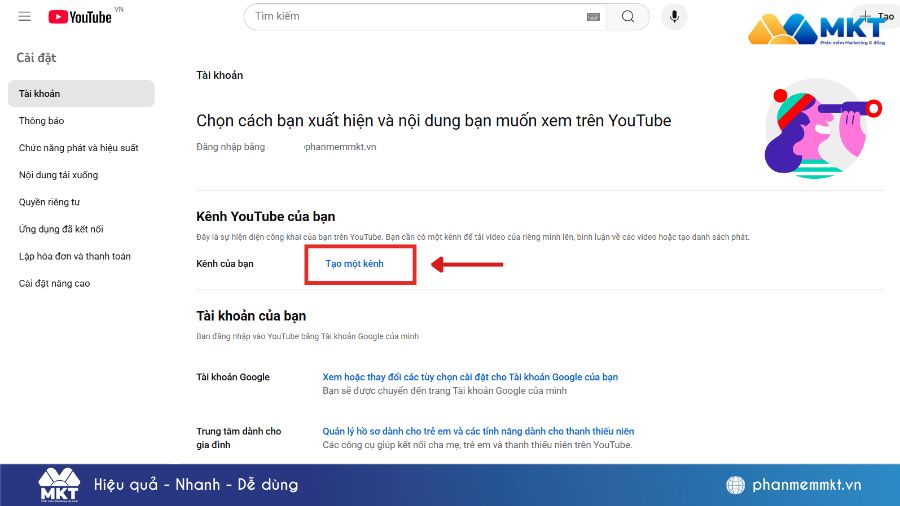Screen dimensions: 900x506
Task: Click the MKT logo in bottom banner
Action: (x=58, y=485)
